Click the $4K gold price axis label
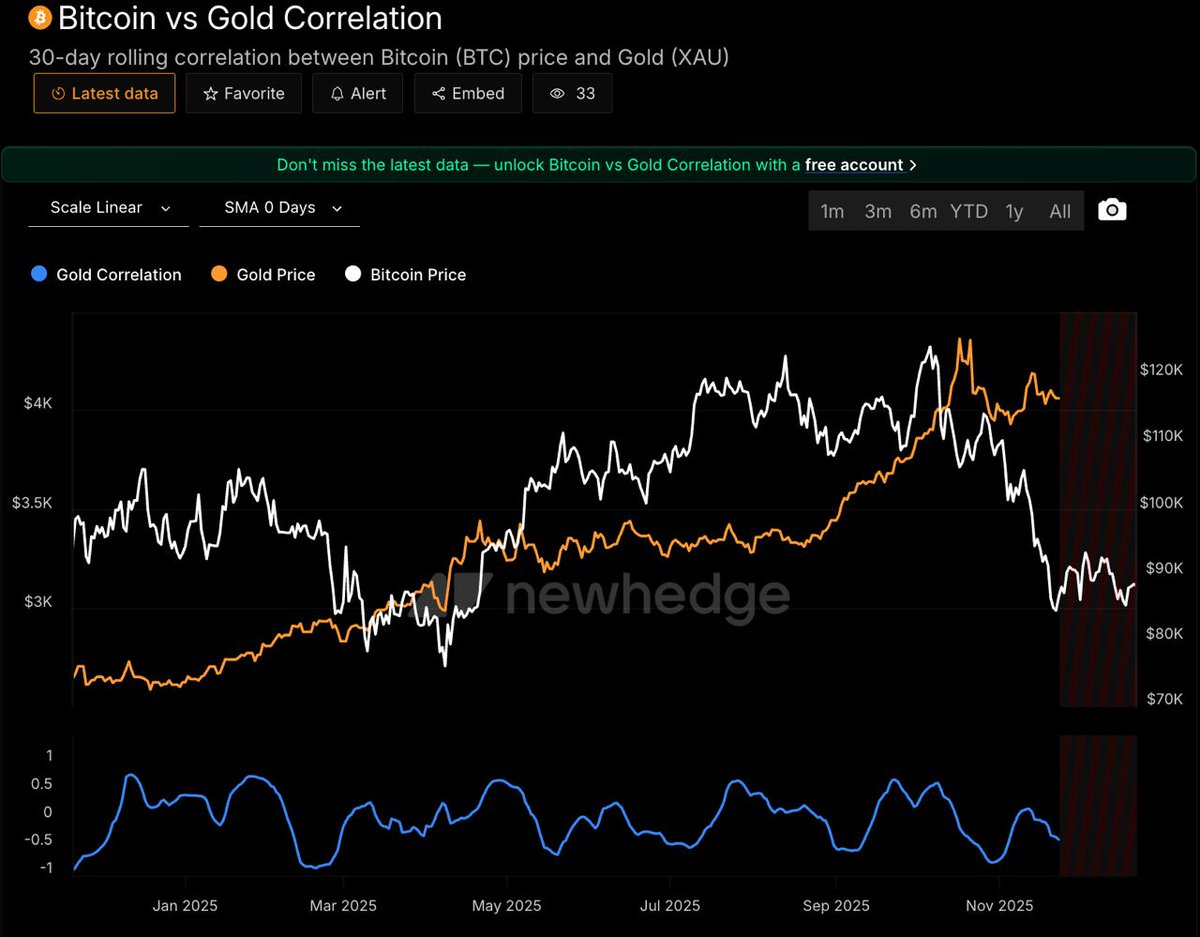The width and height of the screenshot is (1200, 937). pyautogui.click(x=38, y=403)
